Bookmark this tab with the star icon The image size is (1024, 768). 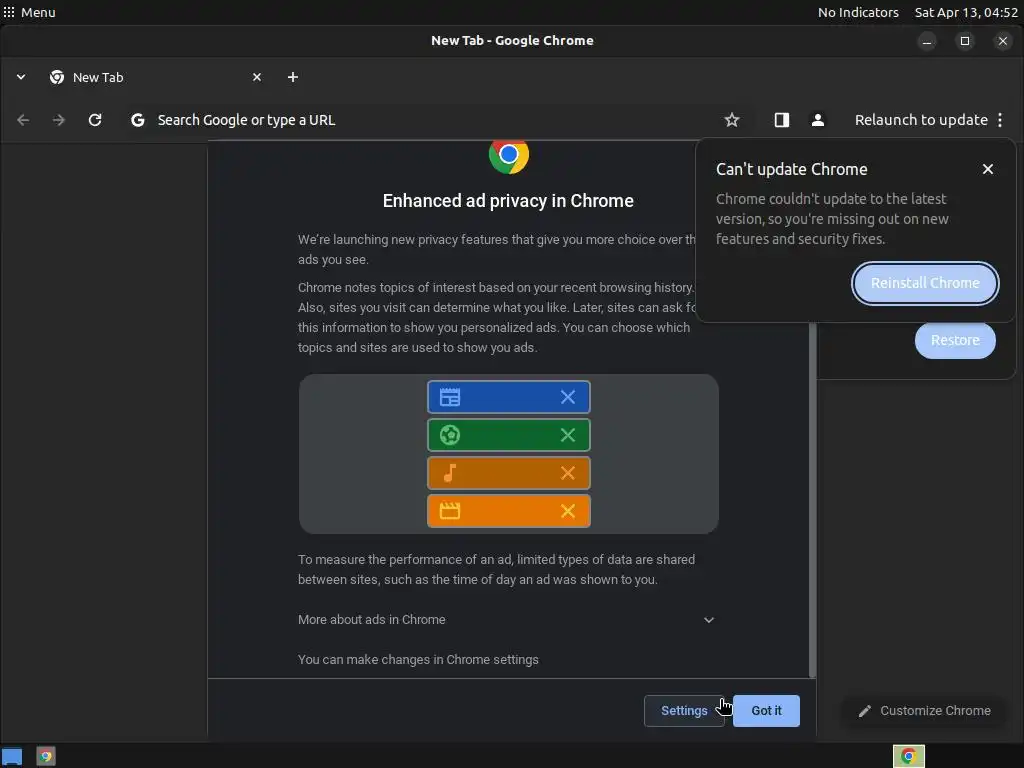(732, 120)
